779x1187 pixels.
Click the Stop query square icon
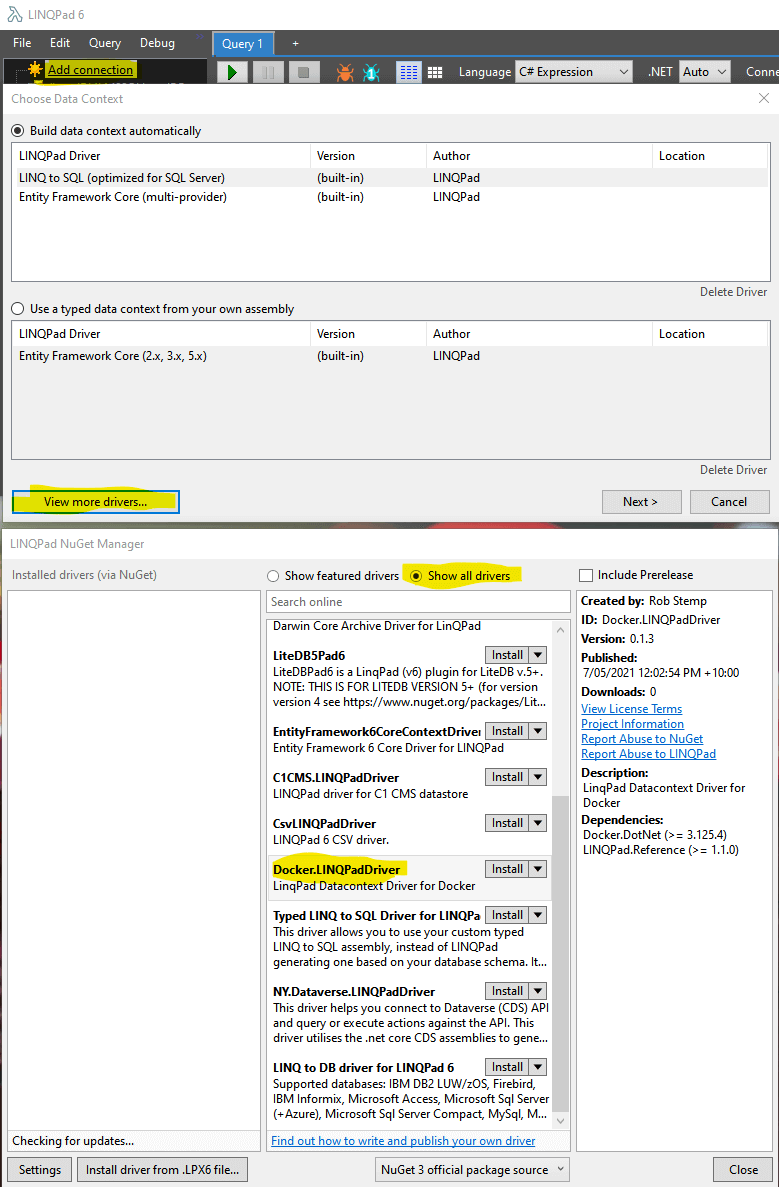coord(303,72)
